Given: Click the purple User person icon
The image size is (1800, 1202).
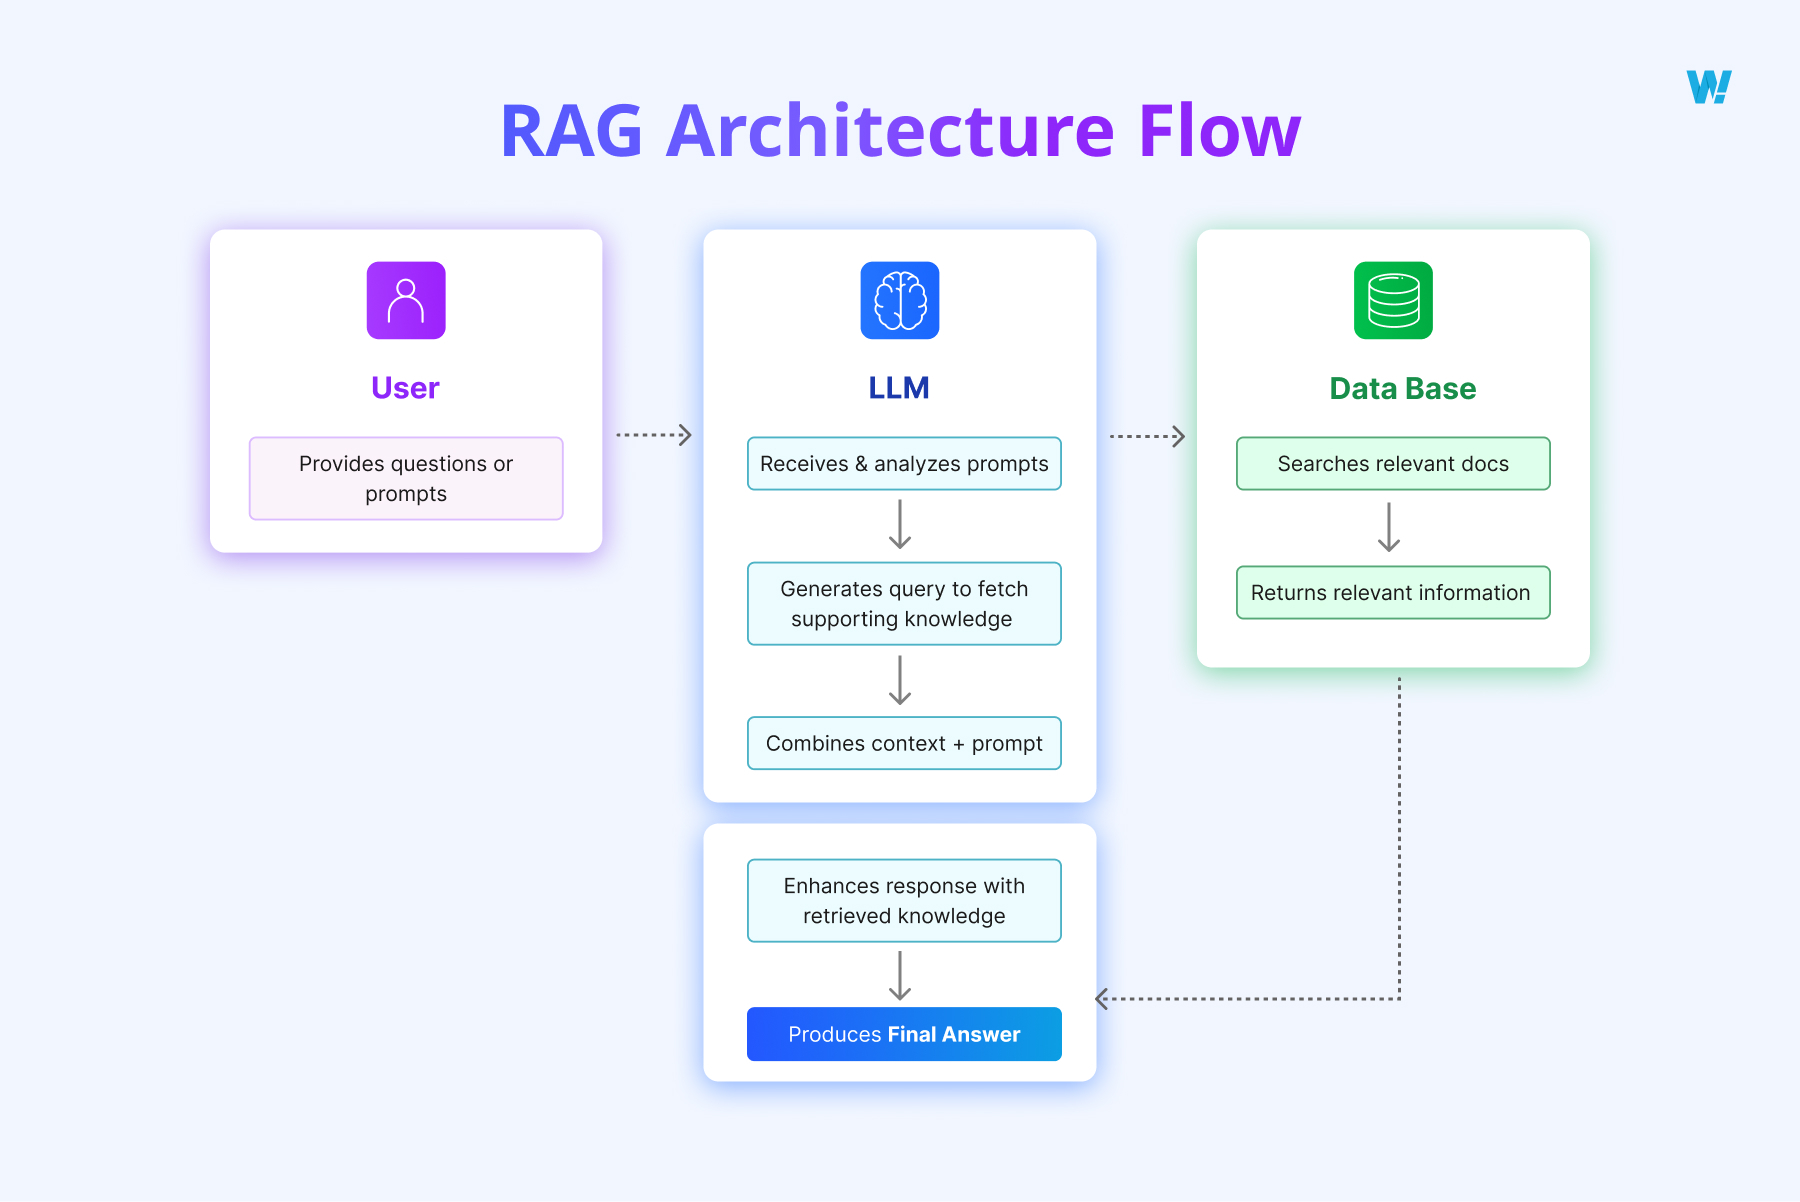Looking at the screenshot, I should click(x=406, y=300).
